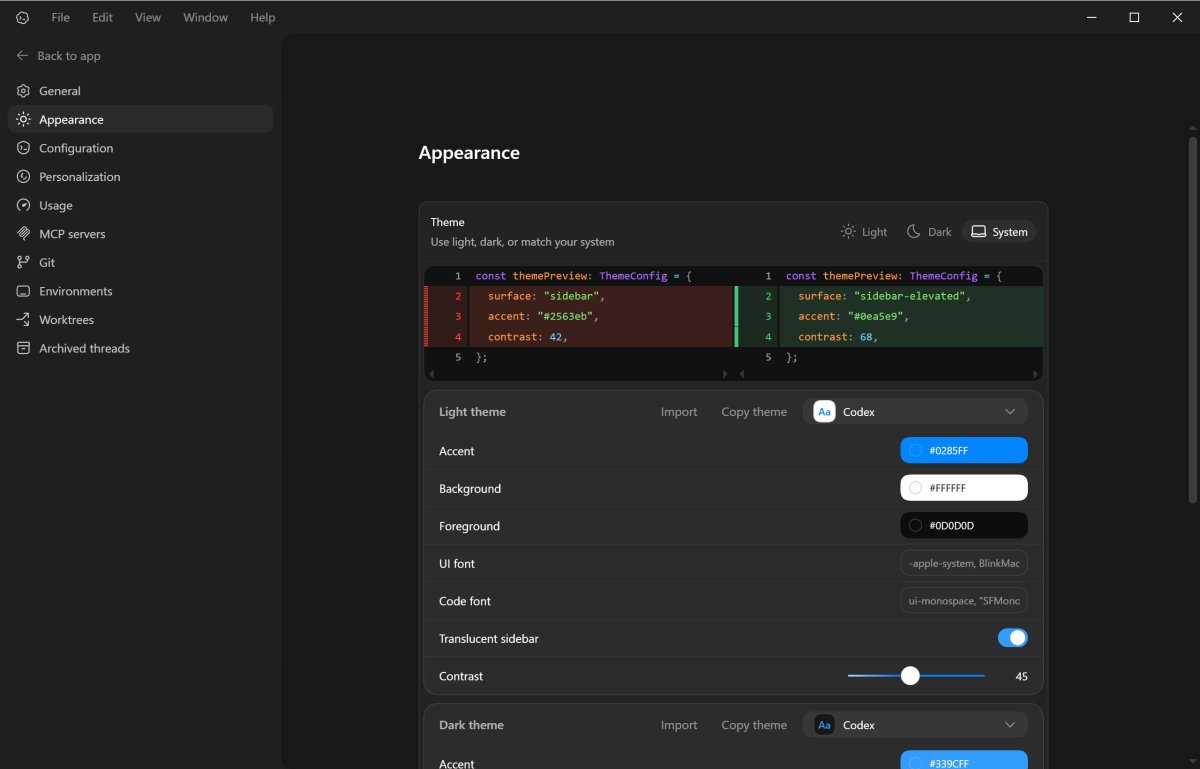Screen dimensions: 1200x769
Task: Disable the Translucent sidebar switch
Action: pyautogui.click(x=1012, y=638)
